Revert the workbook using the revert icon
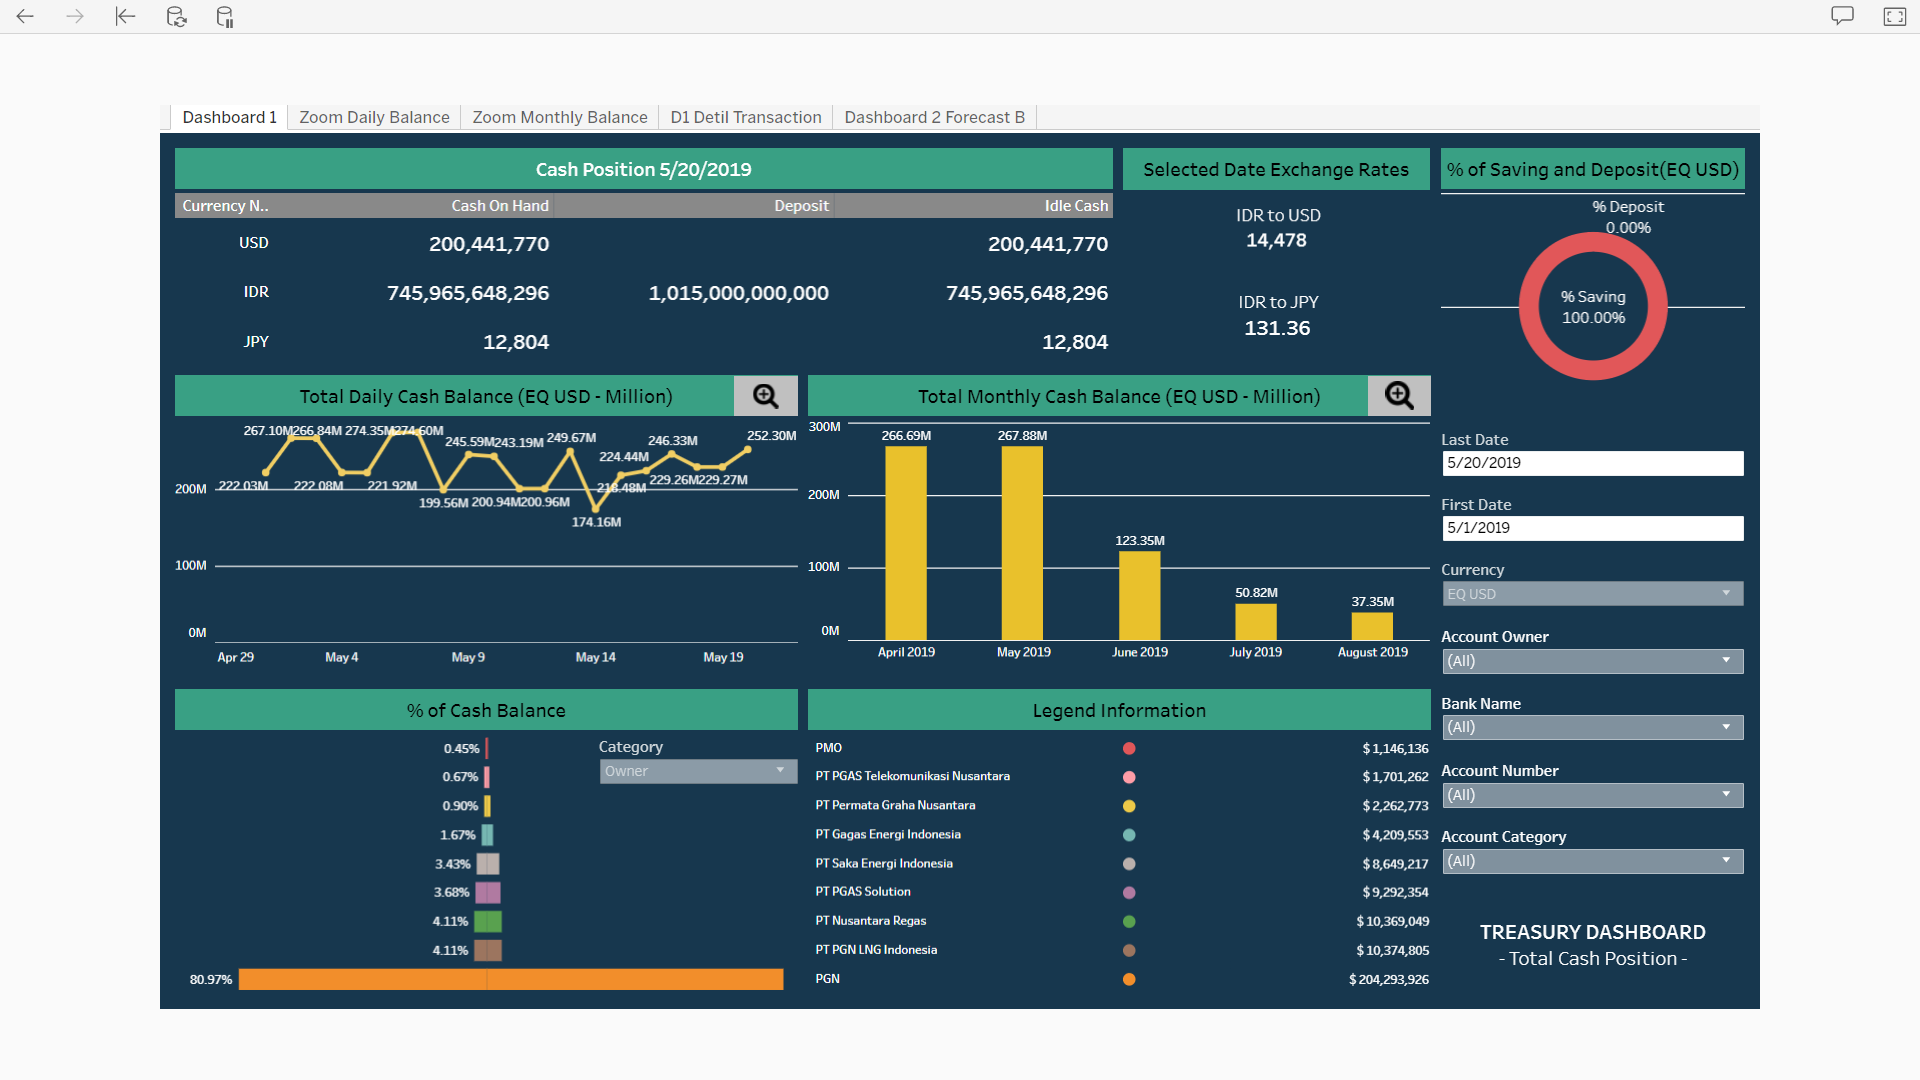1920x1080 pixels. (124, 16)
